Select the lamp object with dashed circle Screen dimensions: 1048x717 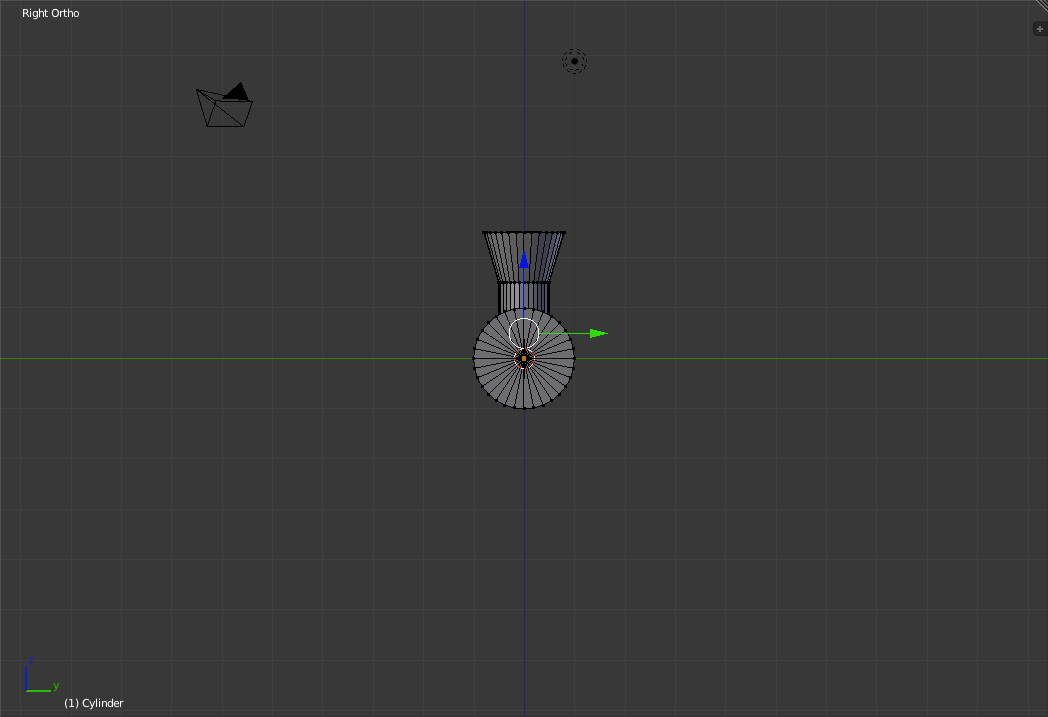tap(574, 61)
